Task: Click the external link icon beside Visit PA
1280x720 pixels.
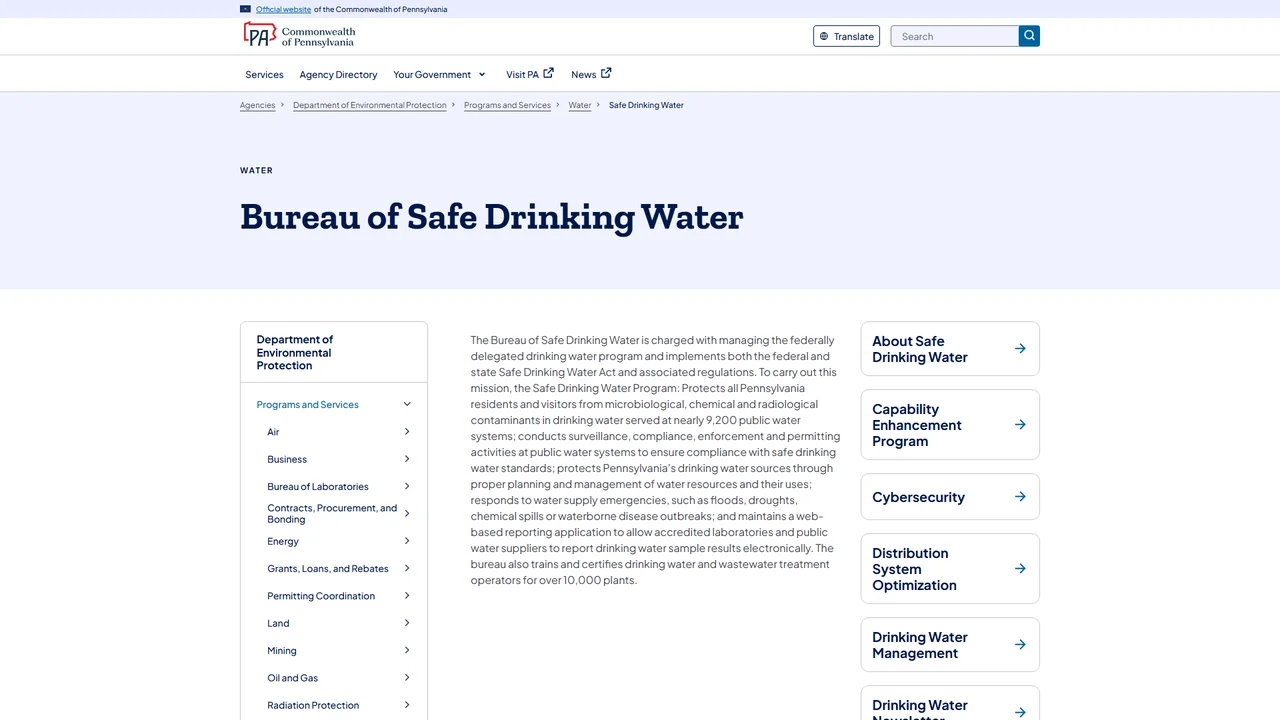Action: tap(548, 73)
